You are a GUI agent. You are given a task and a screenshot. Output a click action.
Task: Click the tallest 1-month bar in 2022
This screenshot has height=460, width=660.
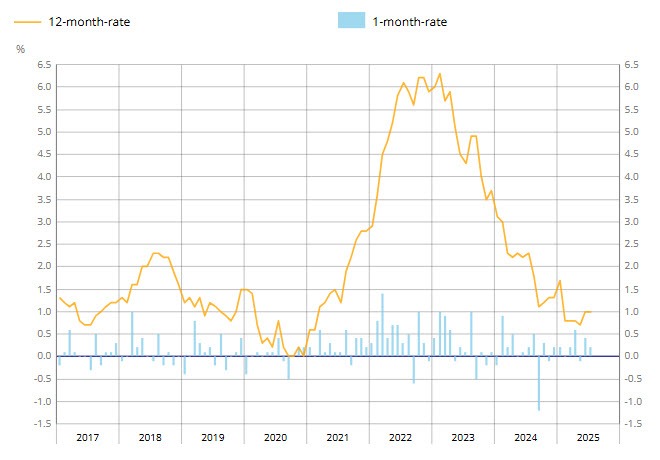(x=382, y=325)
